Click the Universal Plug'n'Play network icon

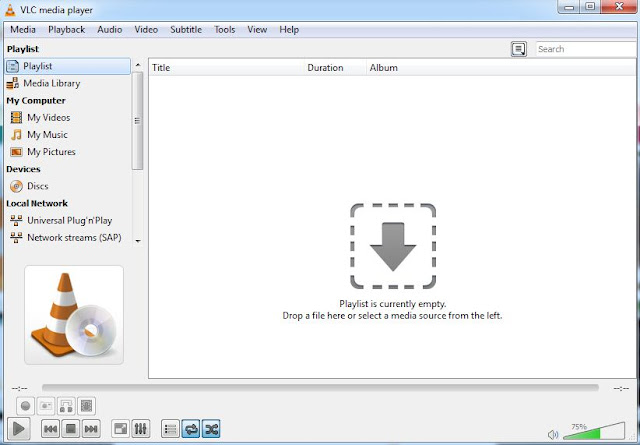pos(16,220)
